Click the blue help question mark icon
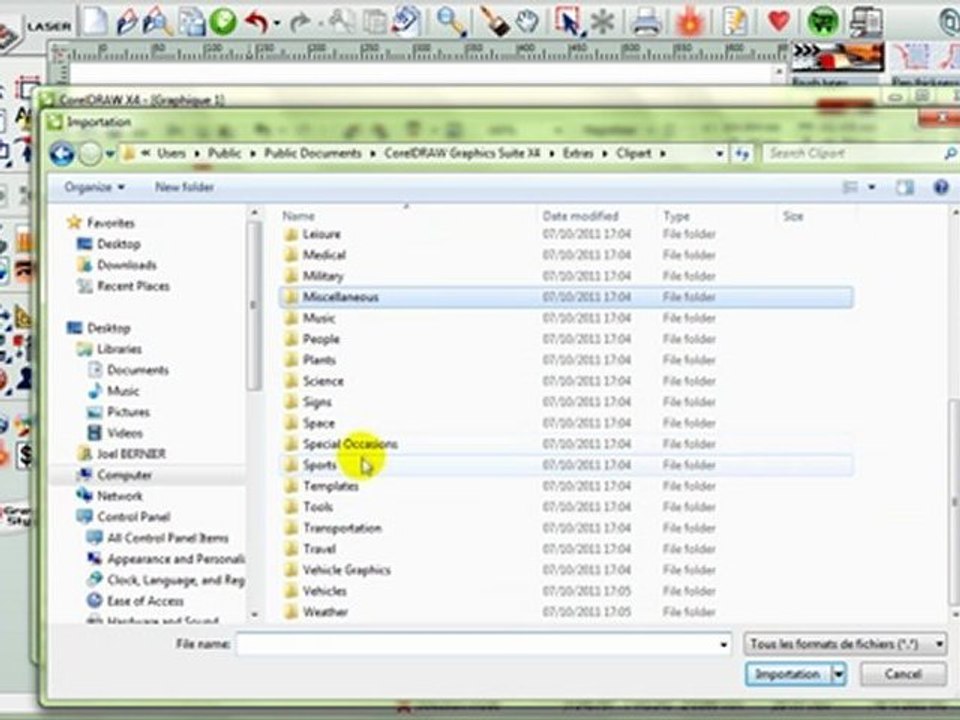960x720 pixels. tap(941, 187)
